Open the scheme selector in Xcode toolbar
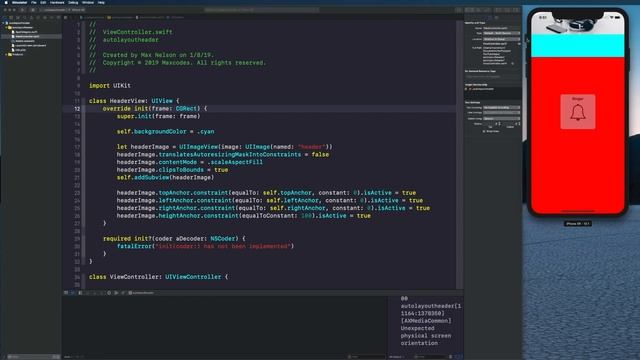Screen dimensions: 640x360 tap(55, 10)
